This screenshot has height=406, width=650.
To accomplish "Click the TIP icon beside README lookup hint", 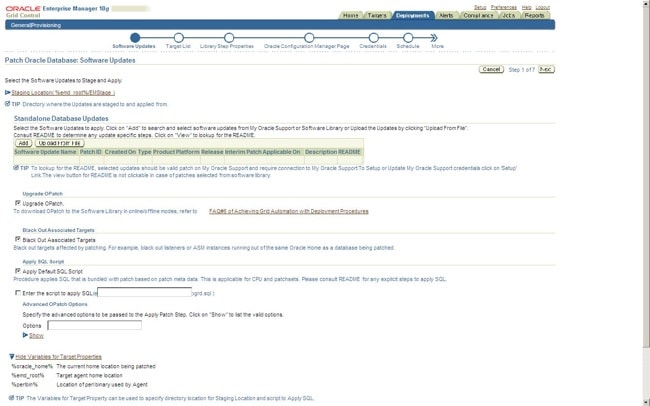I will click(x=16, y=168).
